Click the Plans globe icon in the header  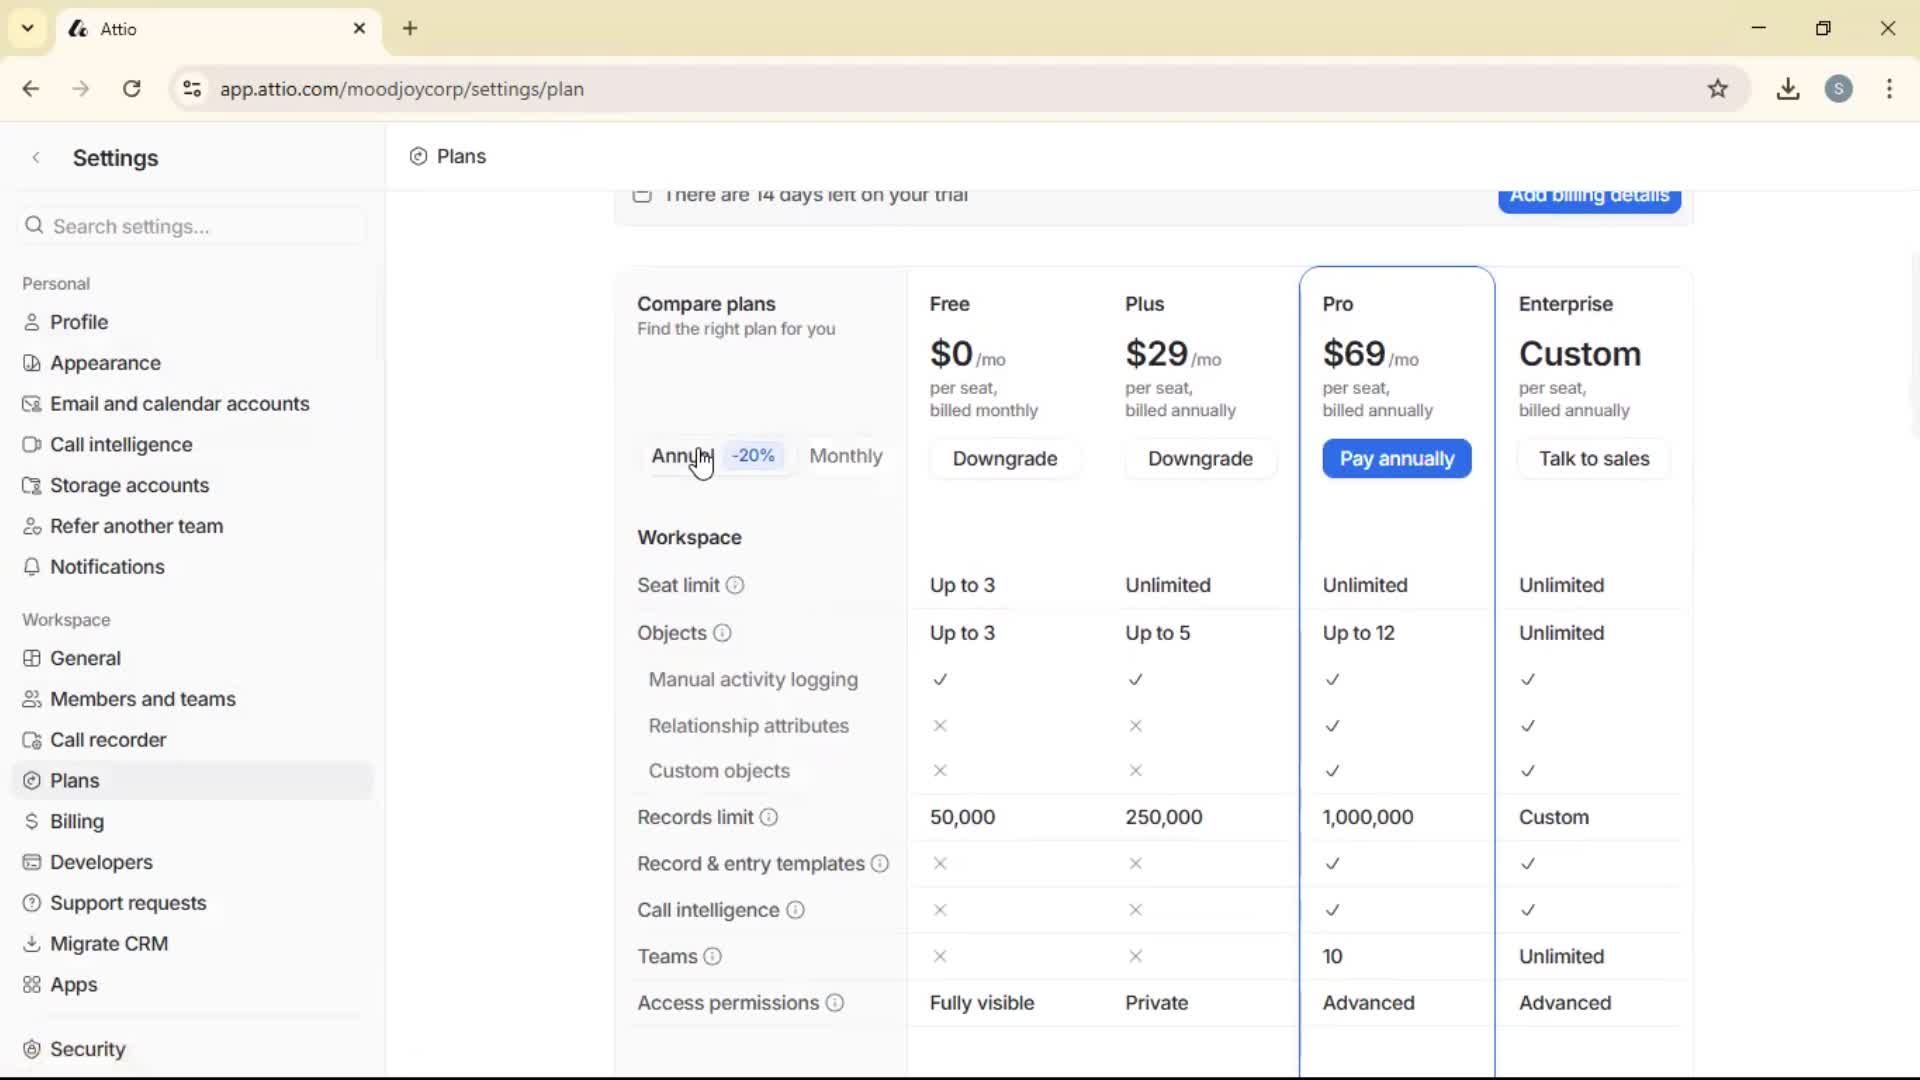(x=417, y=156)
